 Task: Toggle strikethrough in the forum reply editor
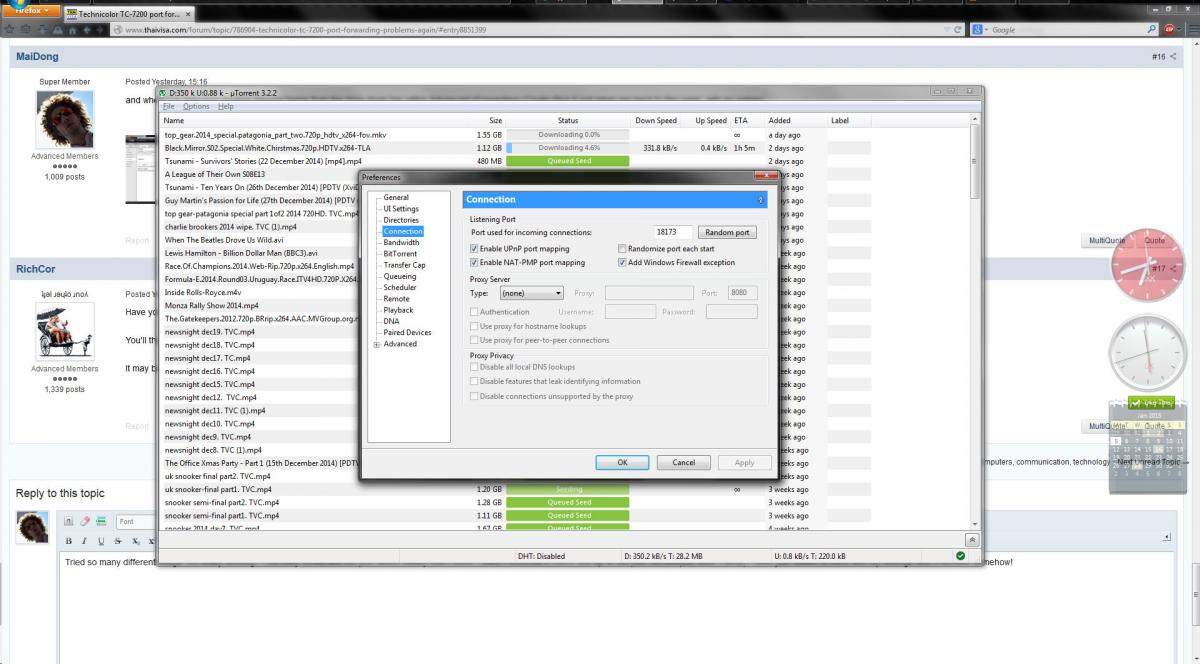tap(118, 541)
